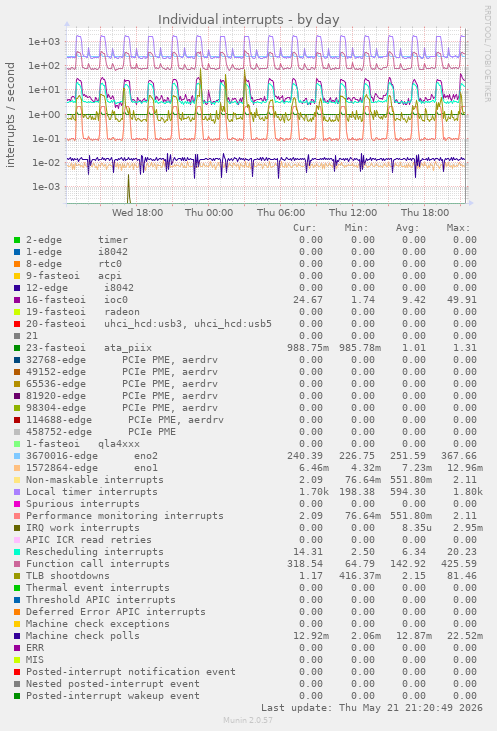
Task: Click the Avg: column header
Action: tap(407, 228)
